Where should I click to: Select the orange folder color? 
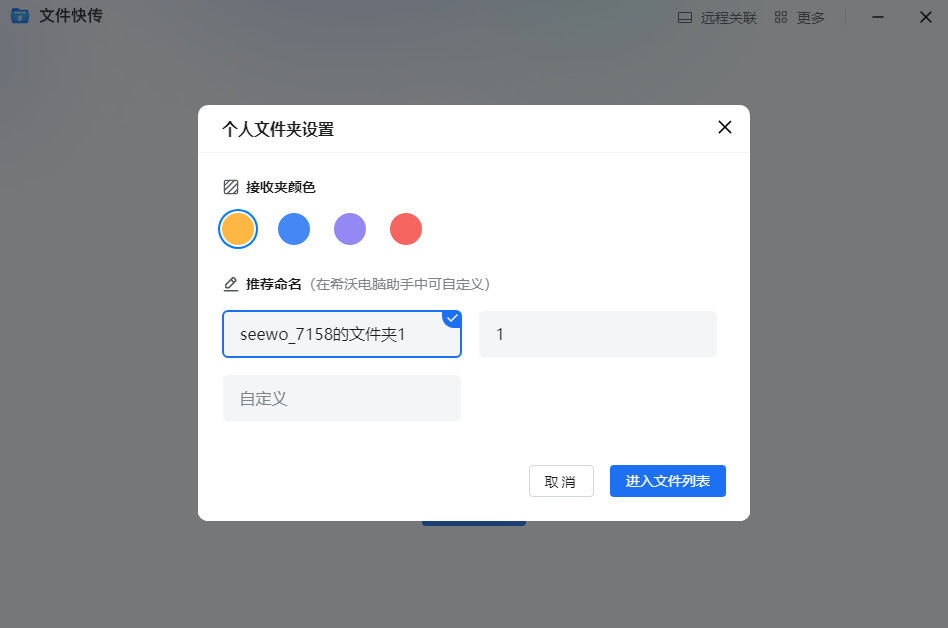point(238,229)
